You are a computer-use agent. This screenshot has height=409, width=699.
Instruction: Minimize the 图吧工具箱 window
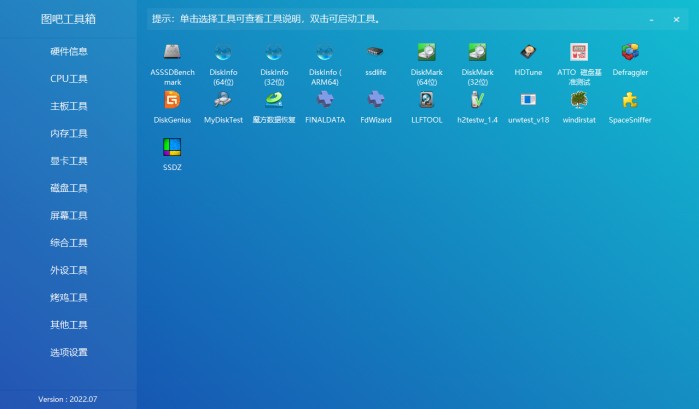pos(652,19)
